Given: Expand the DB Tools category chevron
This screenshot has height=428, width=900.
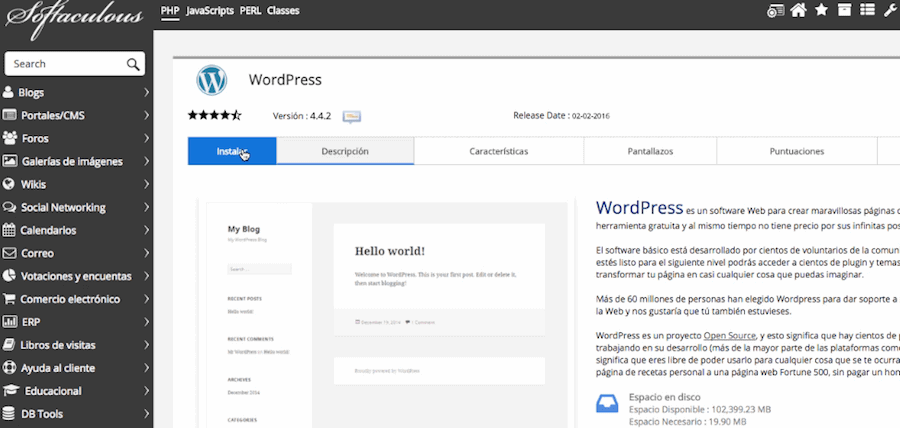Looking at the screenshot, I should (147, 414).
